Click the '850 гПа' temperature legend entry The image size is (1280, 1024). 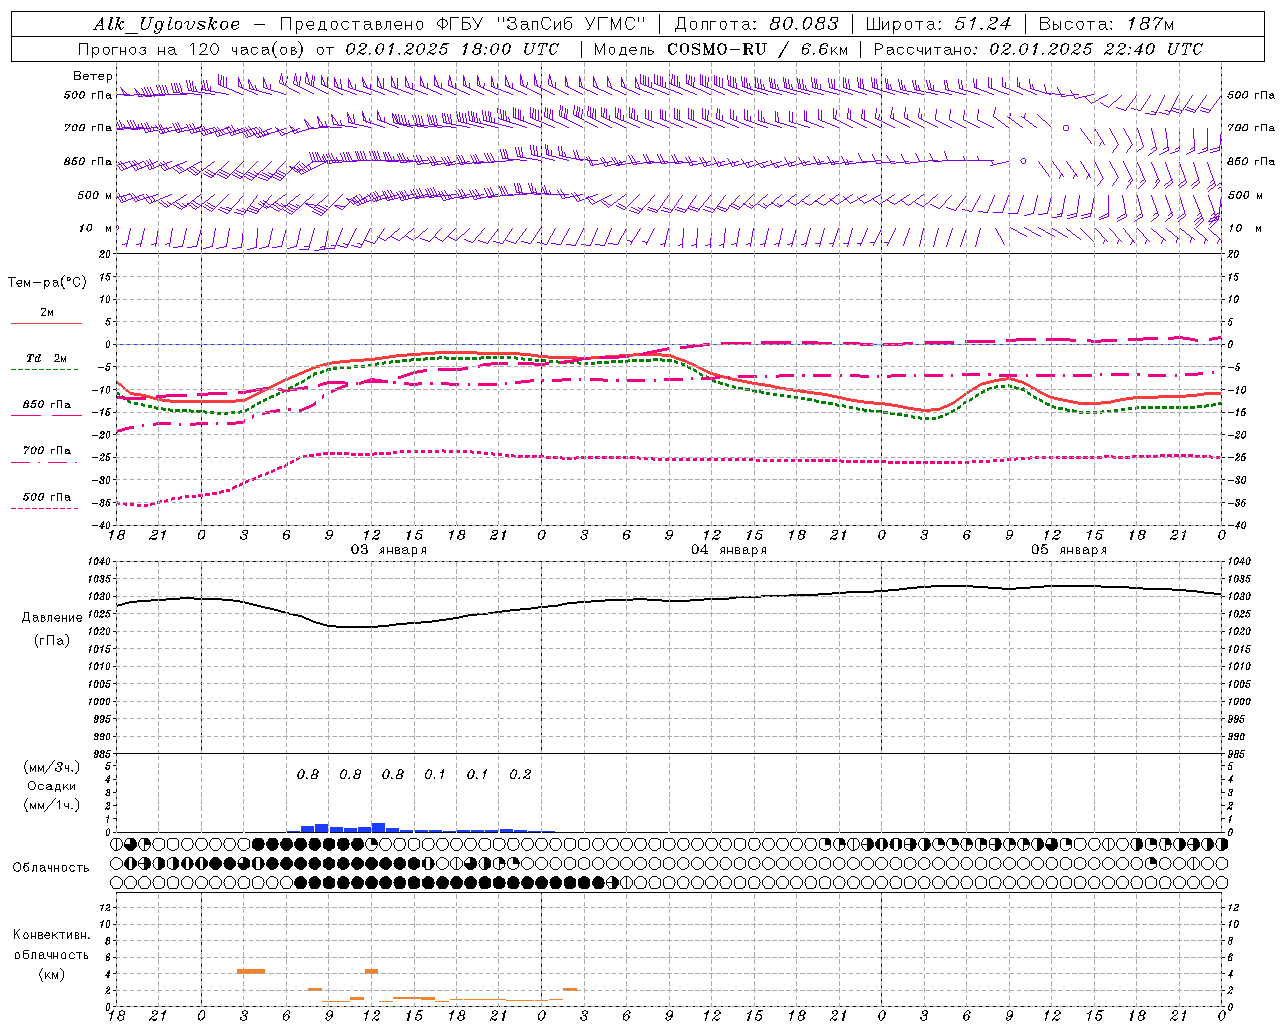click(47, 405)
